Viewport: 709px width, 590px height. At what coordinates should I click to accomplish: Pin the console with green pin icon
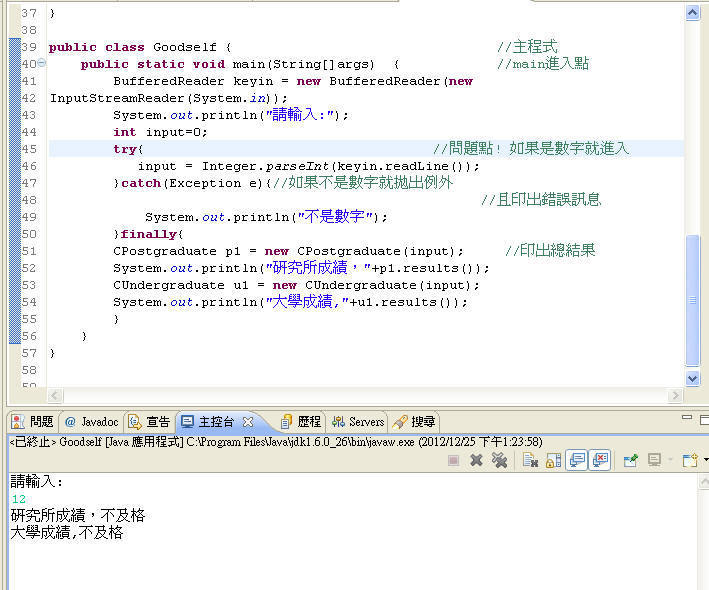pyautogui.click(x=631, y=460)
